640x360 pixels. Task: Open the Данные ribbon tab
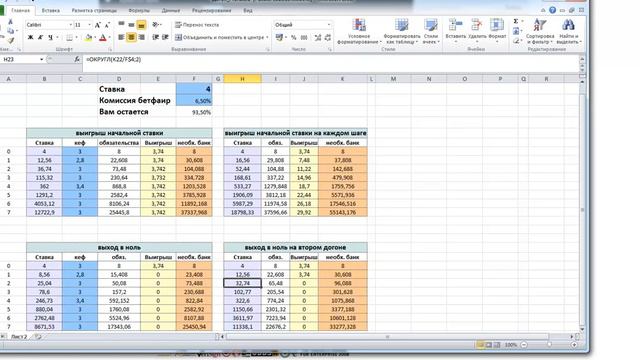171,11
